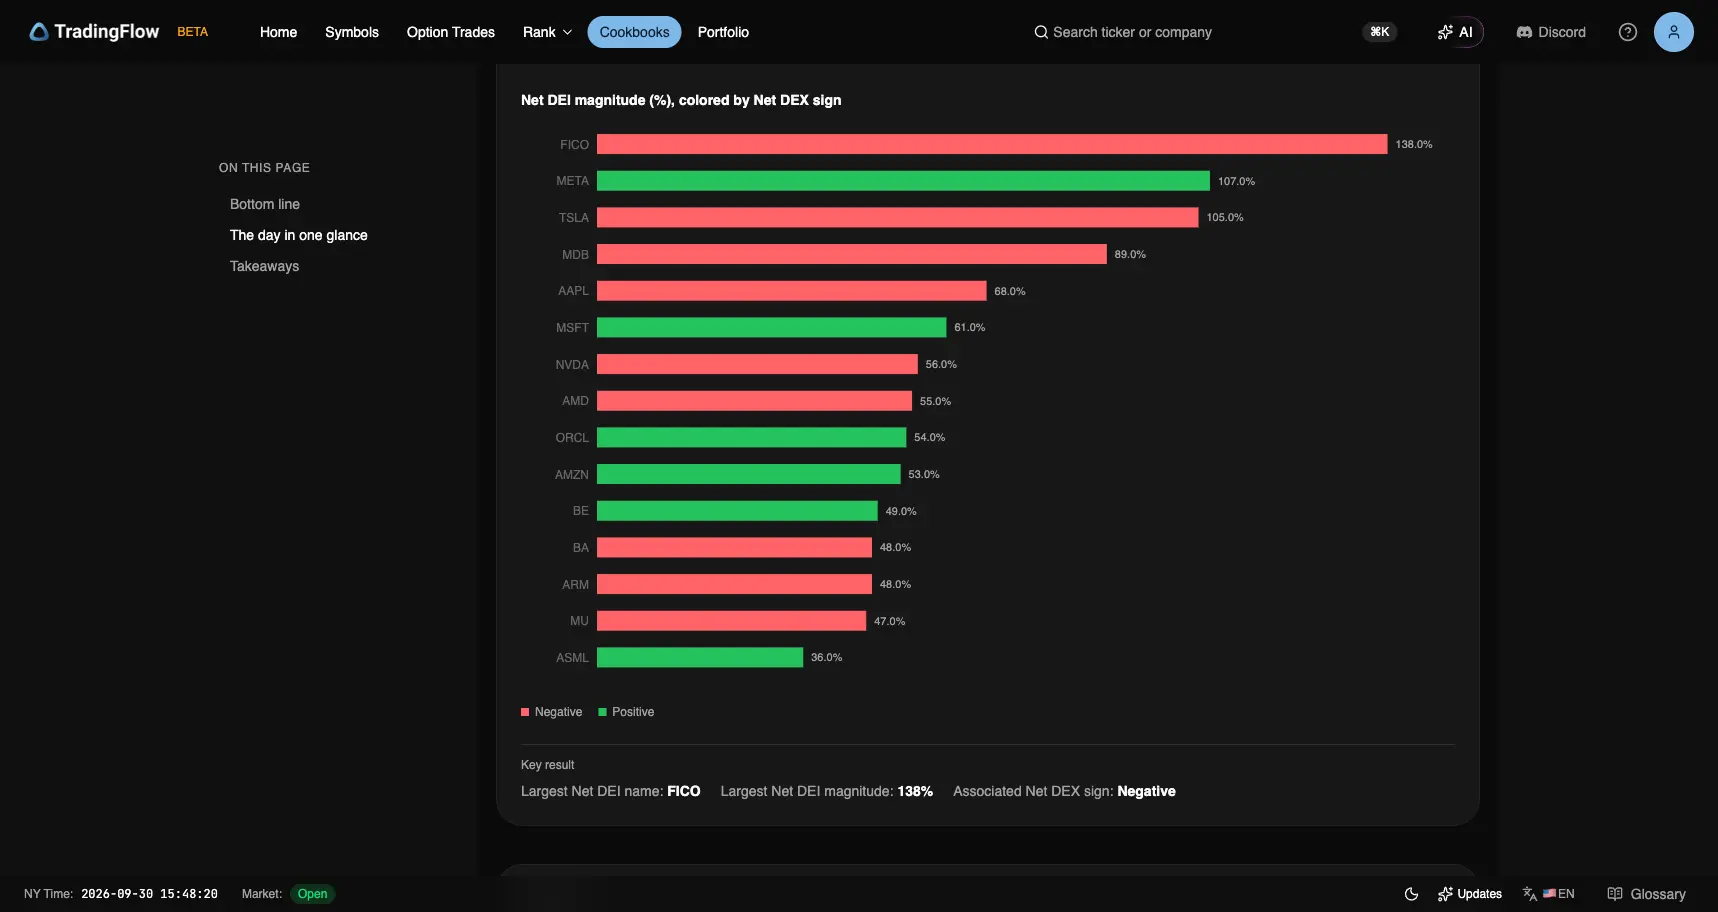Click the TSLA red bar

click(x=898, y=217)
